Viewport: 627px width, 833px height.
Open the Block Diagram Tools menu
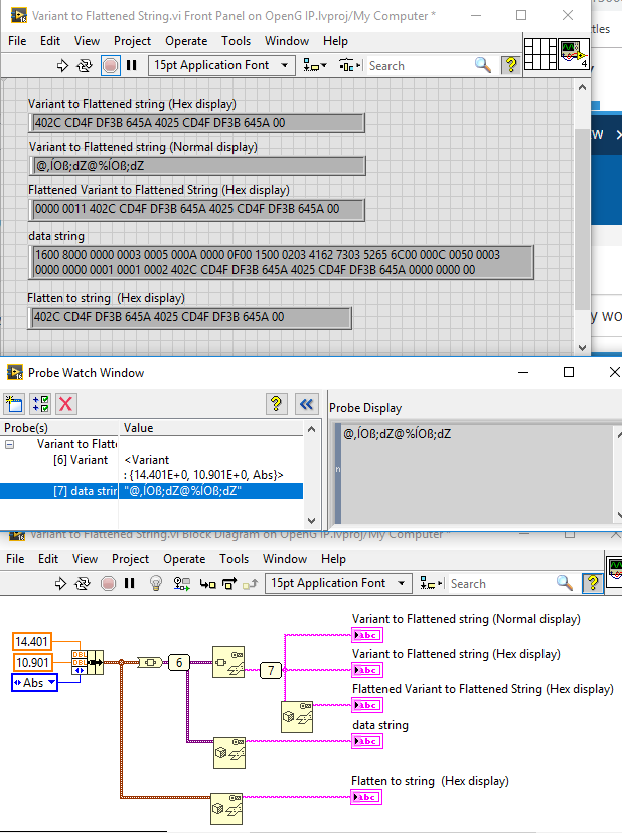coord(234,559)
